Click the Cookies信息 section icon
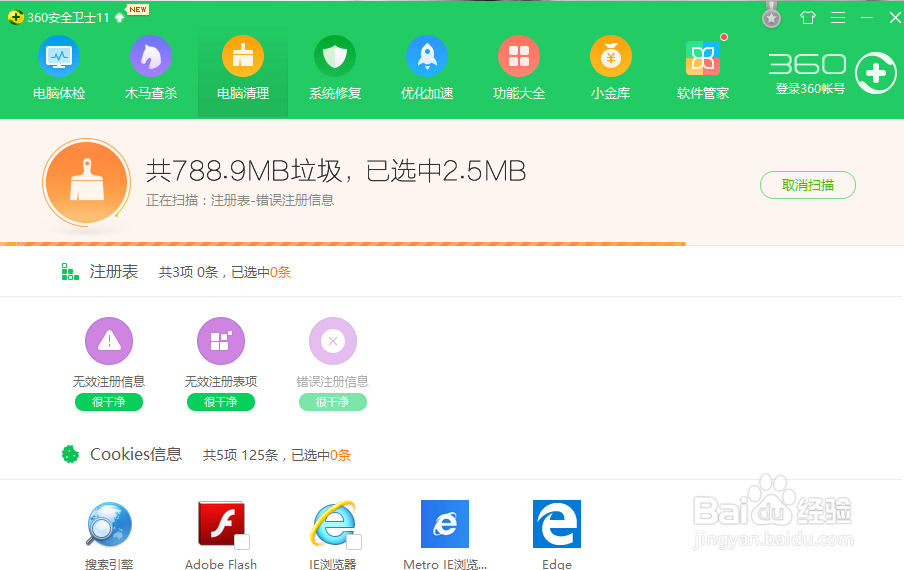Viewport: 904px width, 570px height. (70, 454)
